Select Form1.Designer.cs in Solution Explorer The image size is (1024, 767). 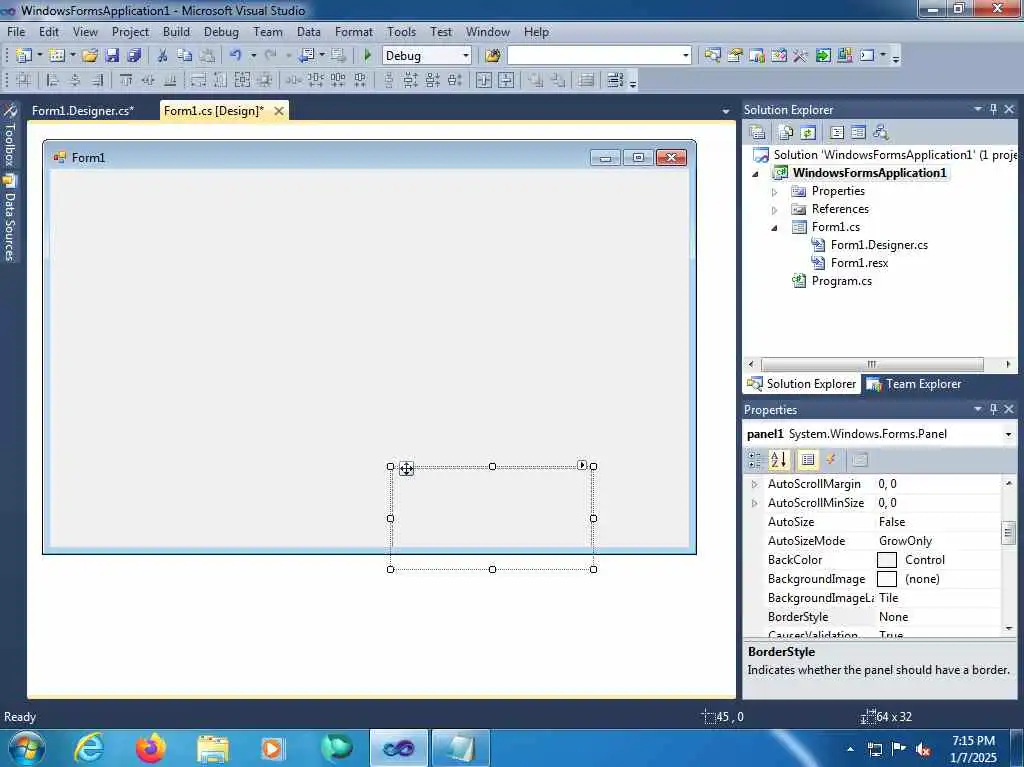[x=879, y=245]
